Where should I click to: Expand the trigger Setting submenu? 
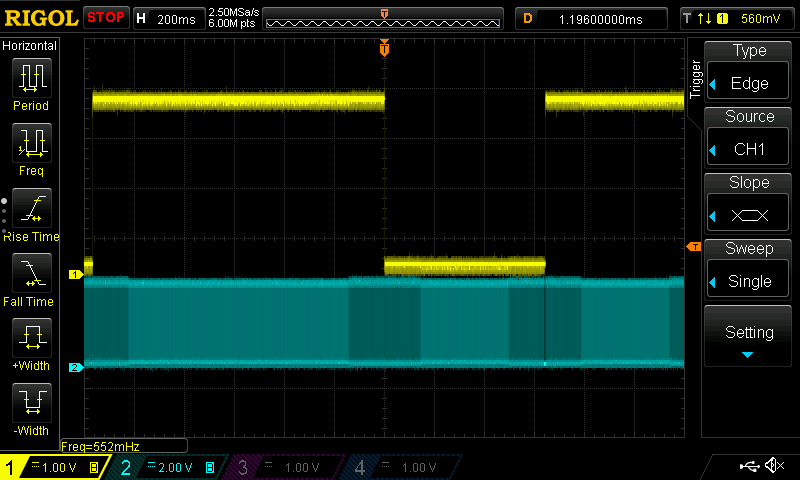point(749,336)
